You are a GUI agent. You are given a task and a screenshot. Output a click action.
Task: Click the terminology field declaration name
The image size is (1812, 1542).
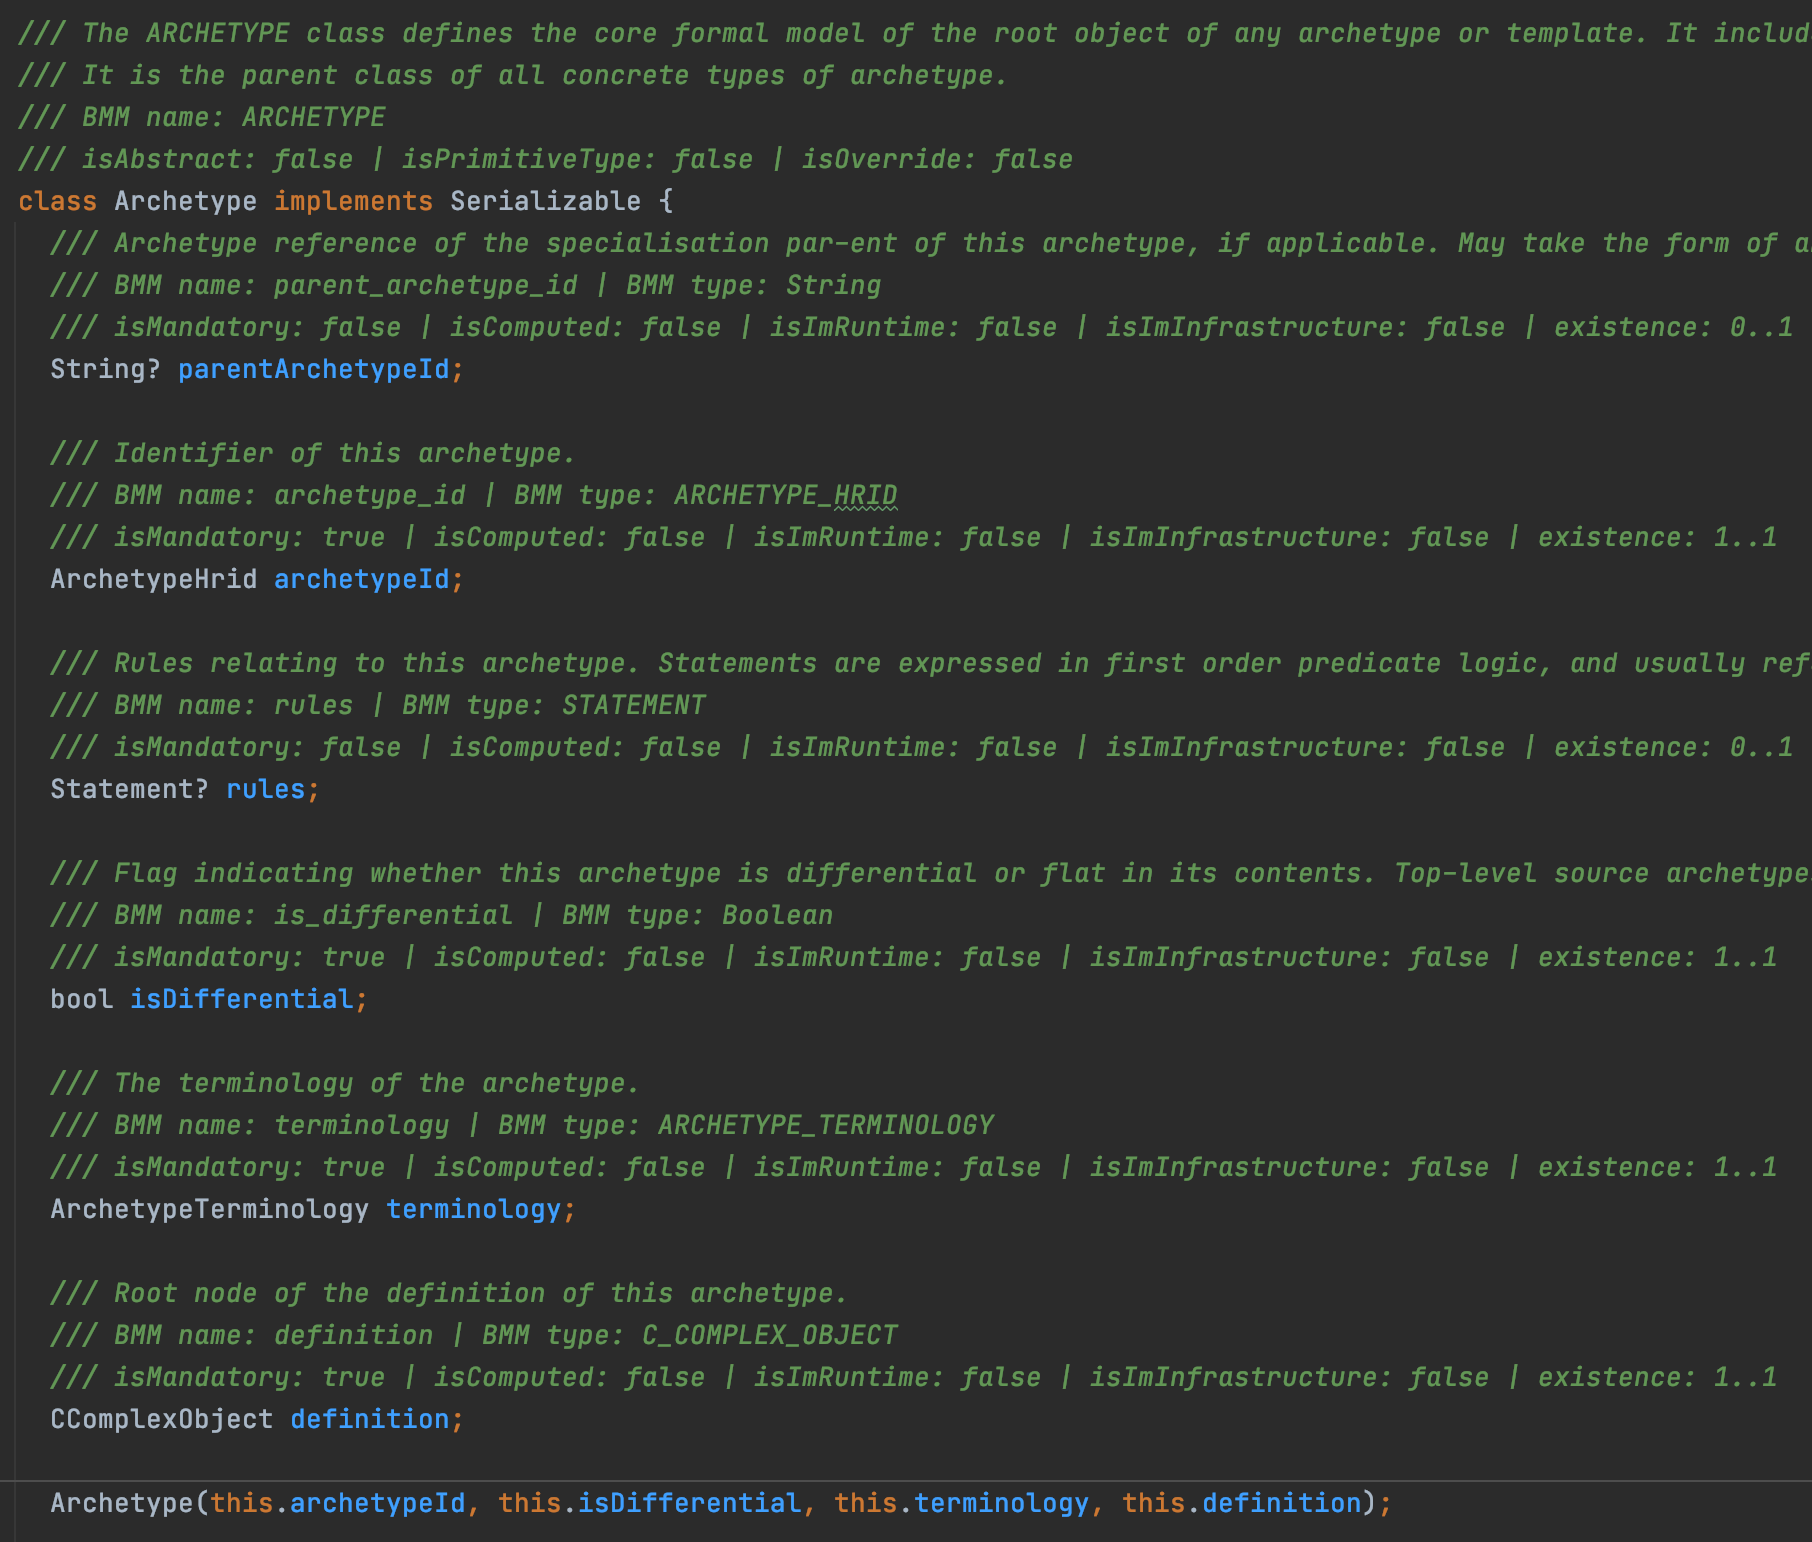tap(473, 1209)
